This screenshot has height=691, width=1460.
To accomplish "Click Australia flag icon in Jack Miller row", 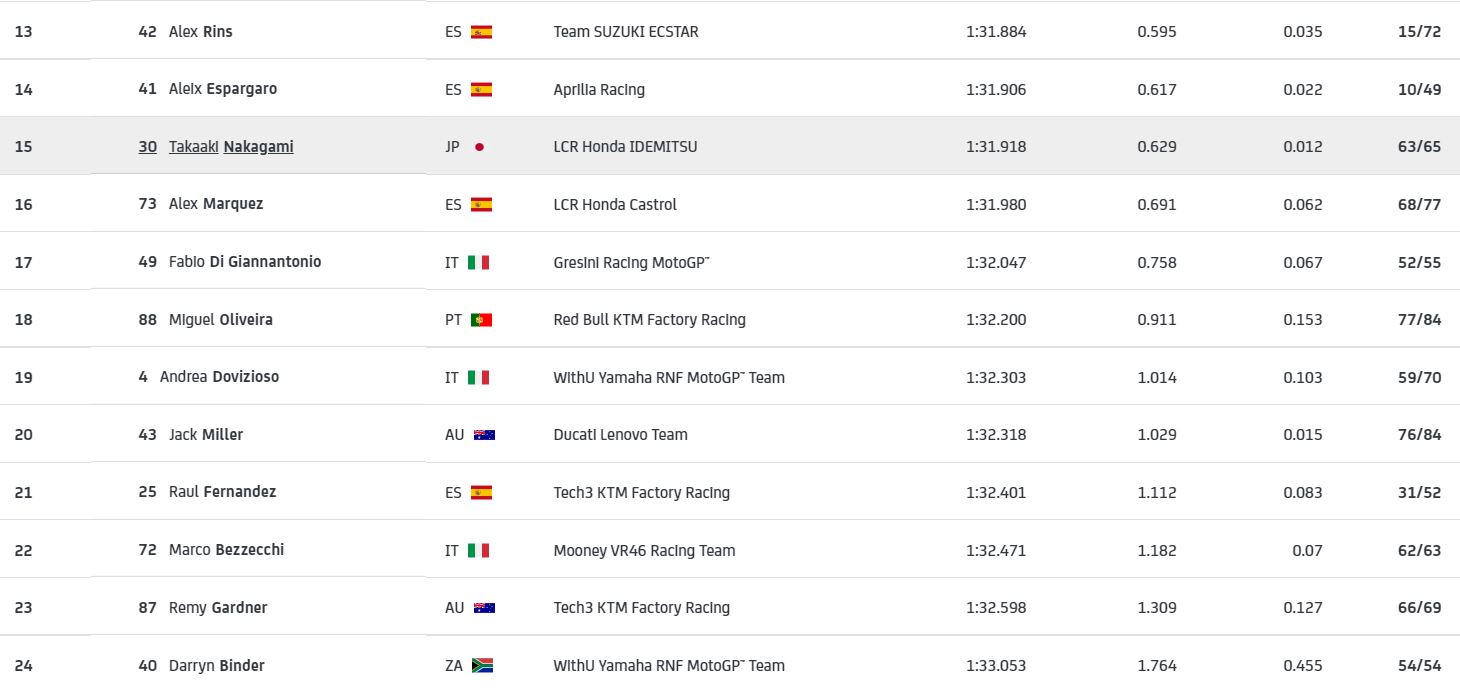I will click(484, 435).
